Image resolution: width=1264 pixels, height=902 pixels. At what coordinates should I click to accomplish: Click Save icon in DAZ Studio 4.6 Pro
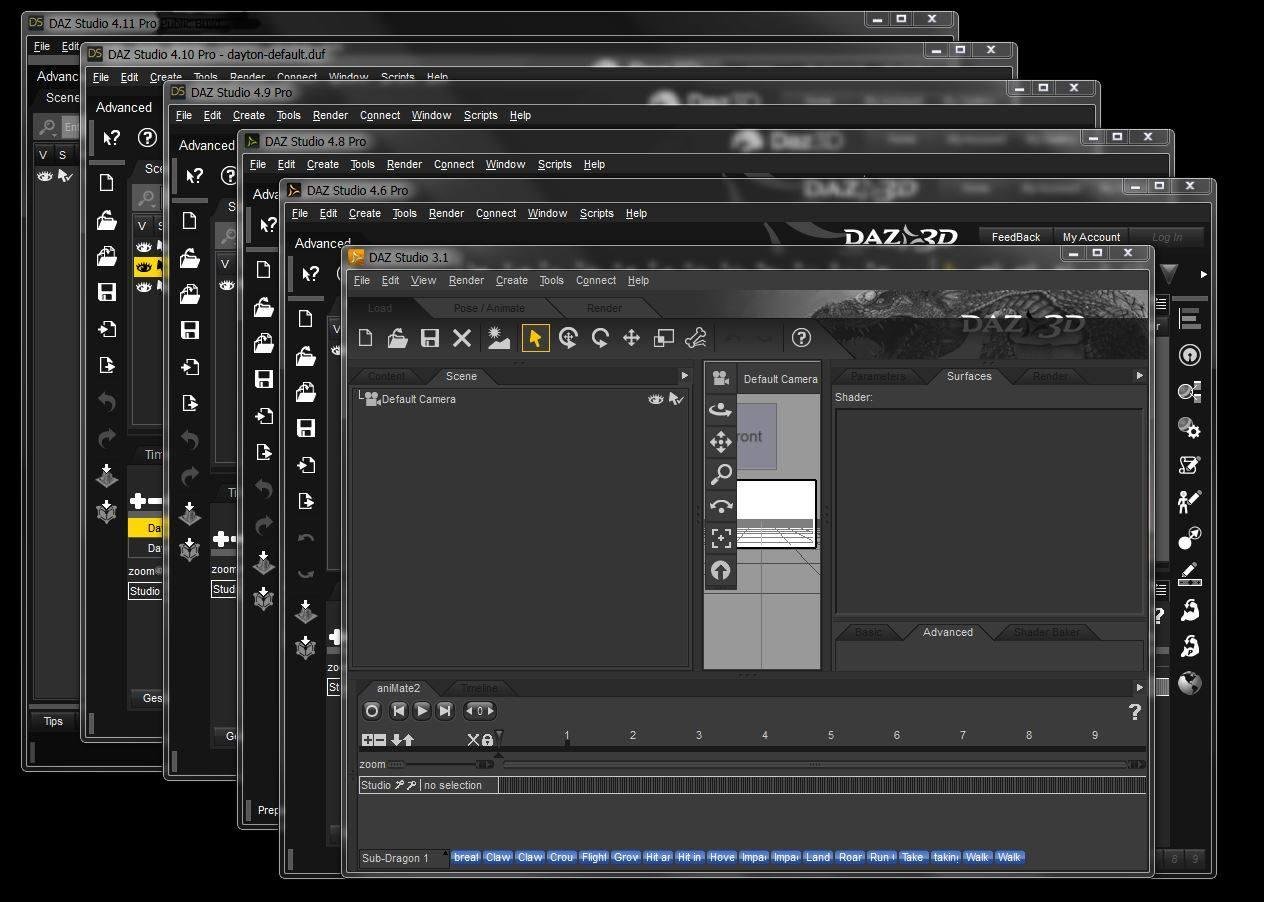306,428
